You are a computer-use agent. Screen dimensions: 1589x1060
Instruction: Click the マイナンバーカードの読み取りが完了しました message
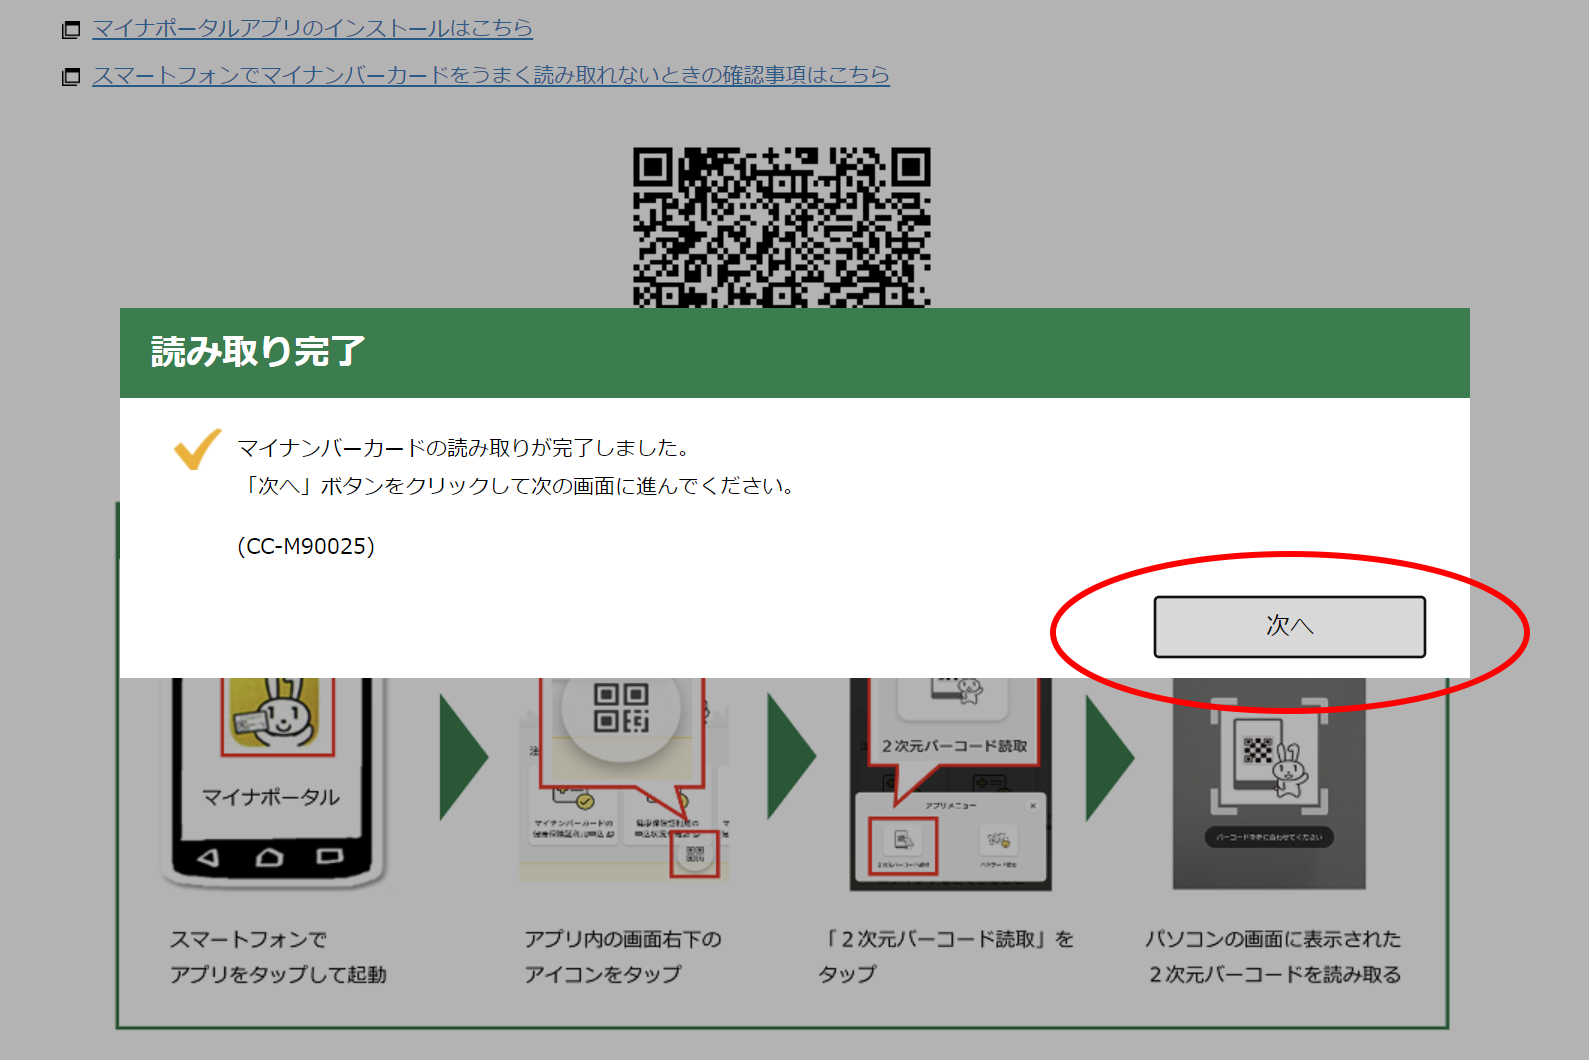click(463, 448)
